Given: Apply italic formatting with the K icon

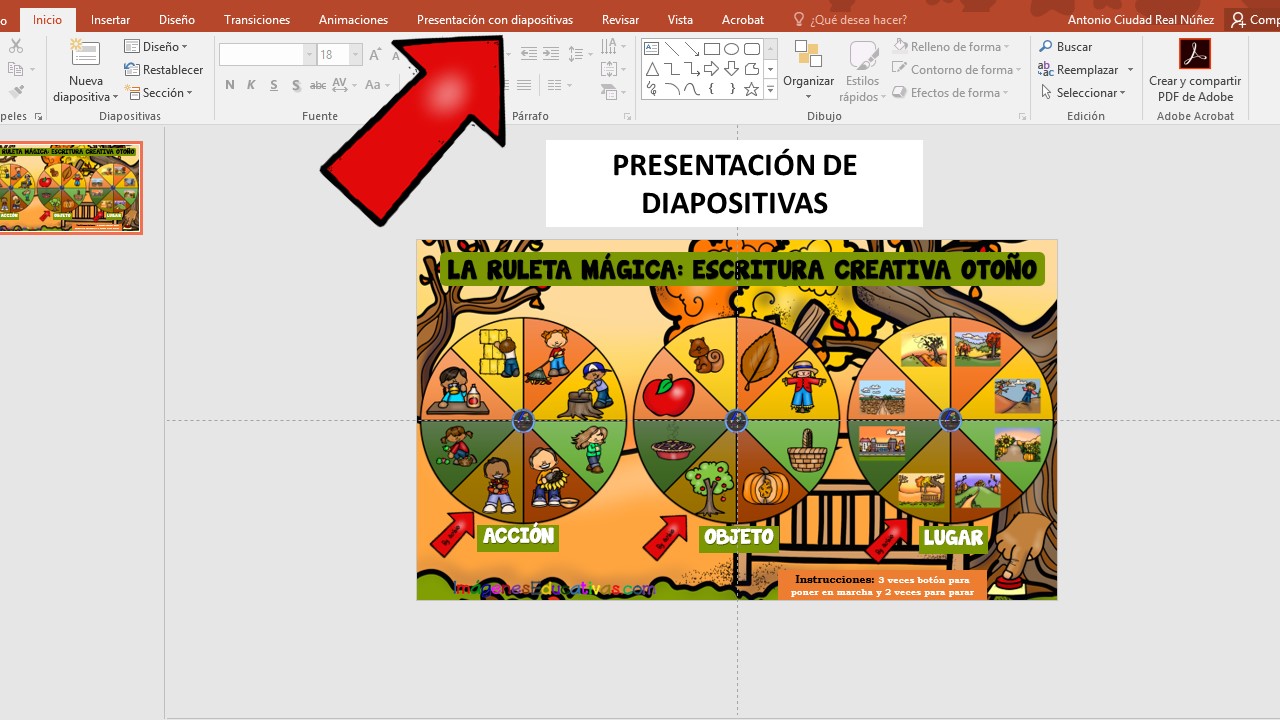Looking at the screenshot, I should tap(251, 85).
